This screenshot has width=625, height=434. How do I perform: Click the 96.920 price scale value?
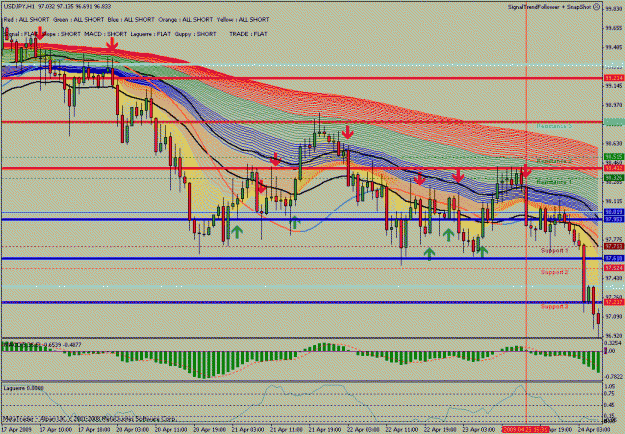point(614,336)
